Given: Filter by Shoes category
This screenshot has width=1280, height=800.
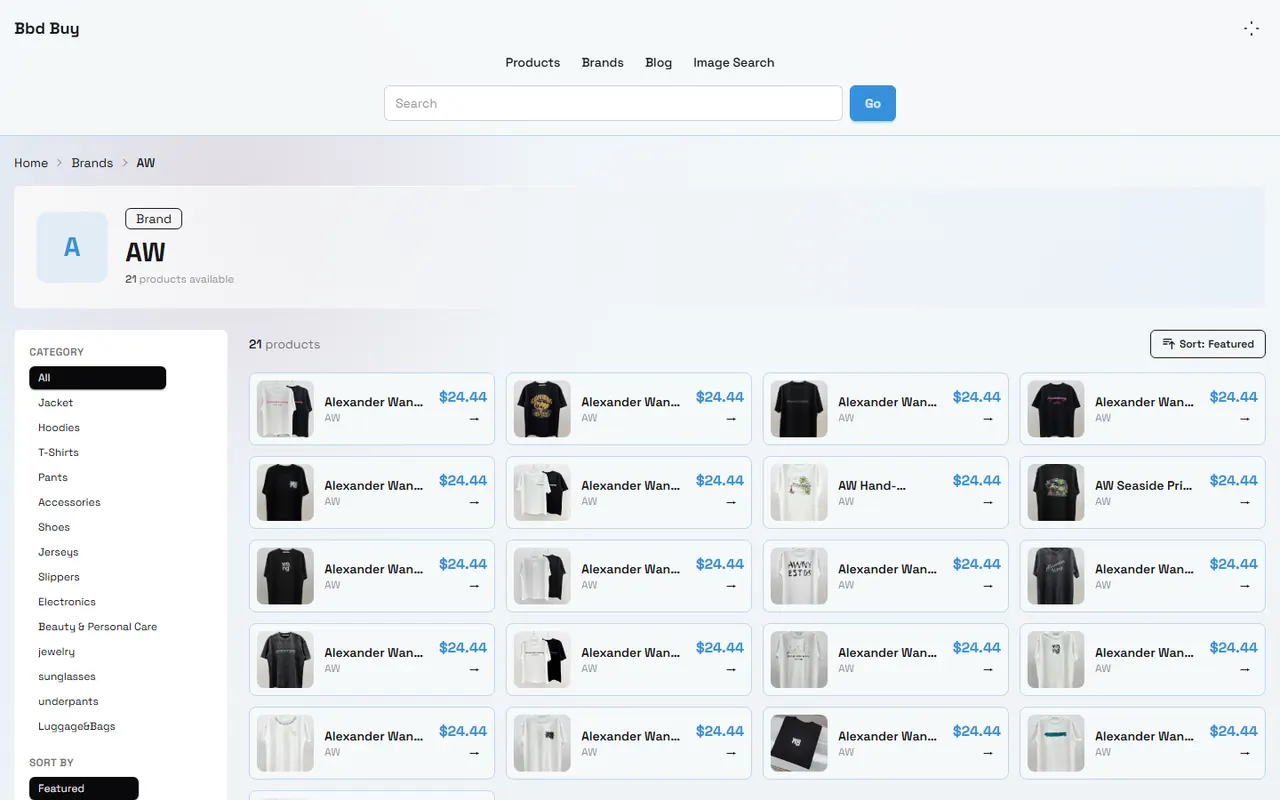Looking at the screenshot, I should [54, 528].
